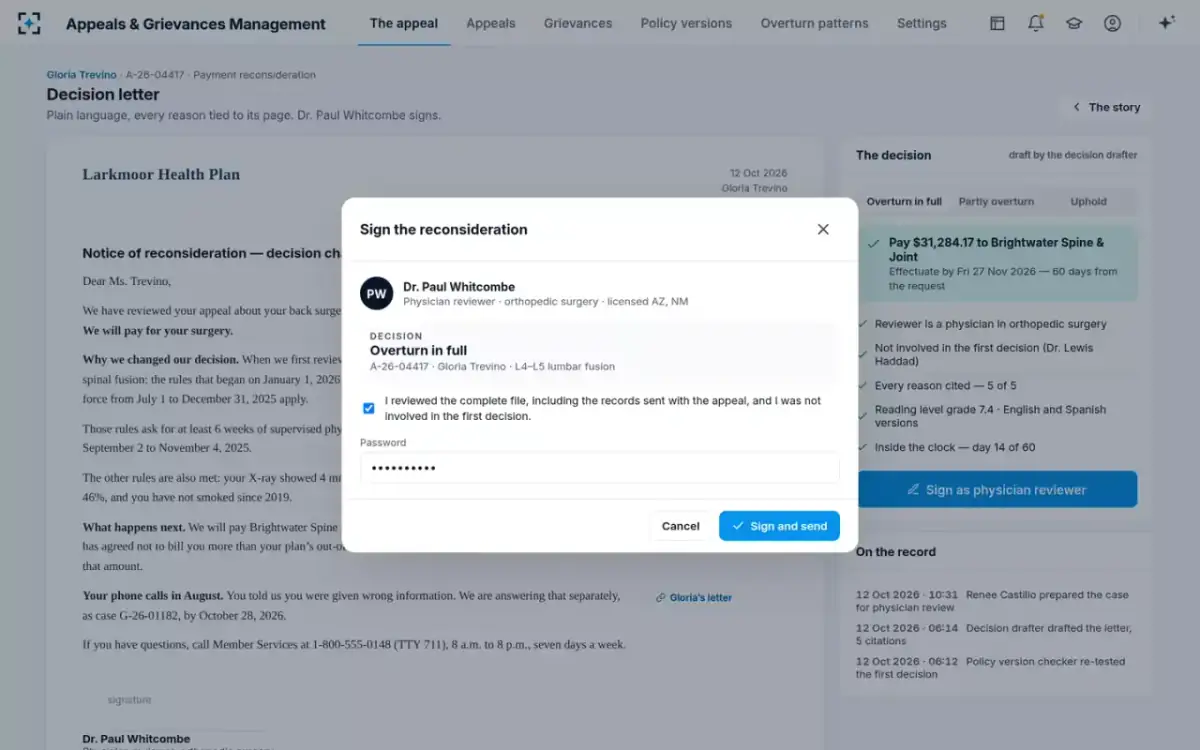Go back to The story
1200x750 pixels.
coord(1106,107)
